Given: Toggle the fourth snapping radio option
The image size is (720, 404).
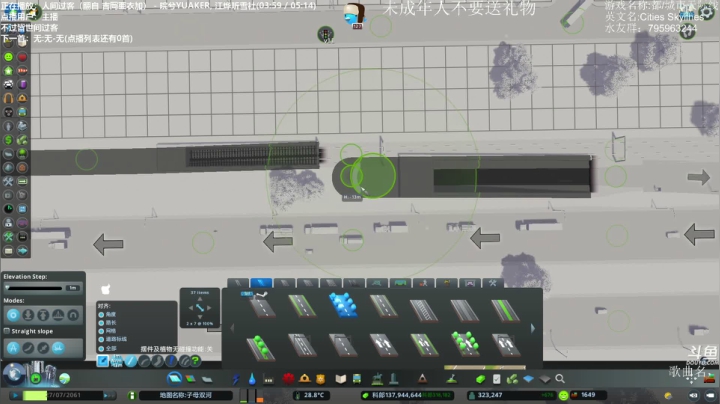Looking at the screenshot, I should tap(101, 339).
